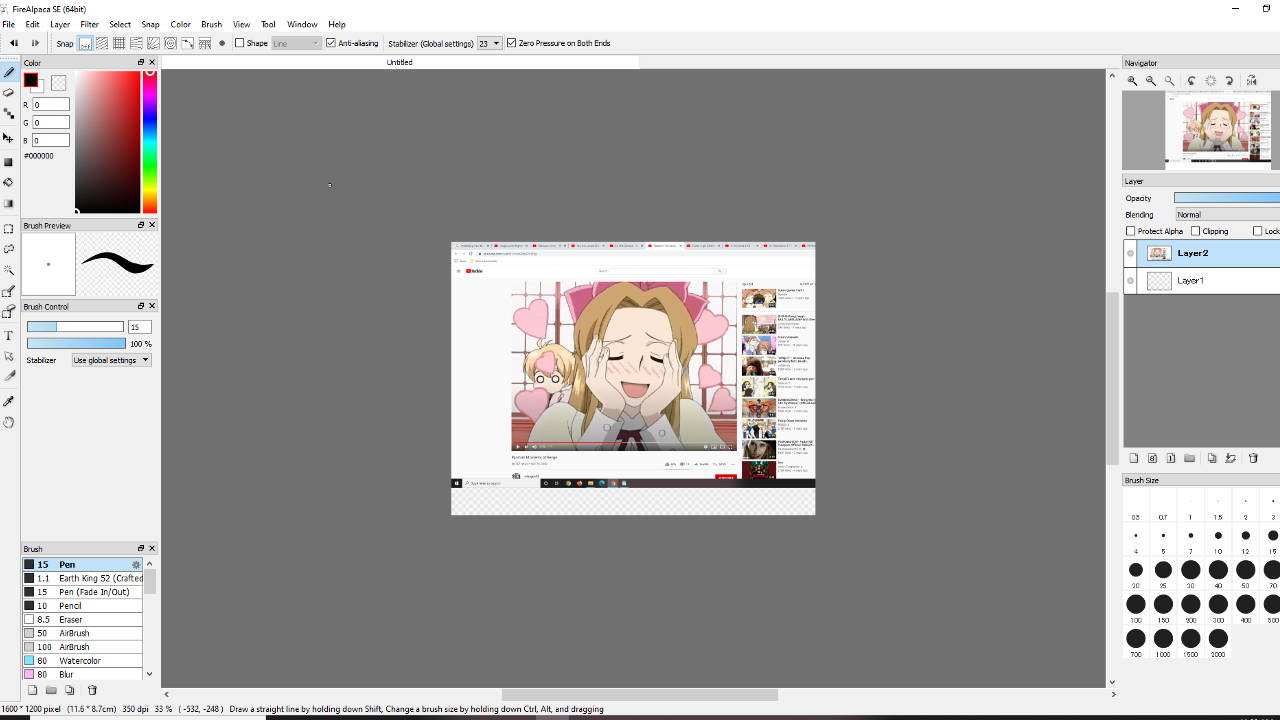The height and width of the screenshot is (720, 1280).
Task: Toggle the Anti-aliasing checkbox
Action: click(x=331, y=43)
